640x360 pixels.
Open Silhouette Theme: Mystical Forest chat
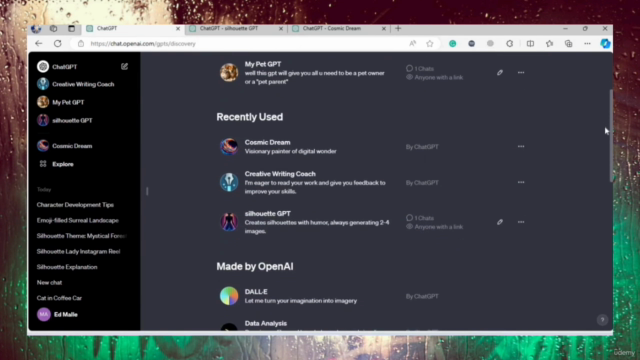pos(82,236)
